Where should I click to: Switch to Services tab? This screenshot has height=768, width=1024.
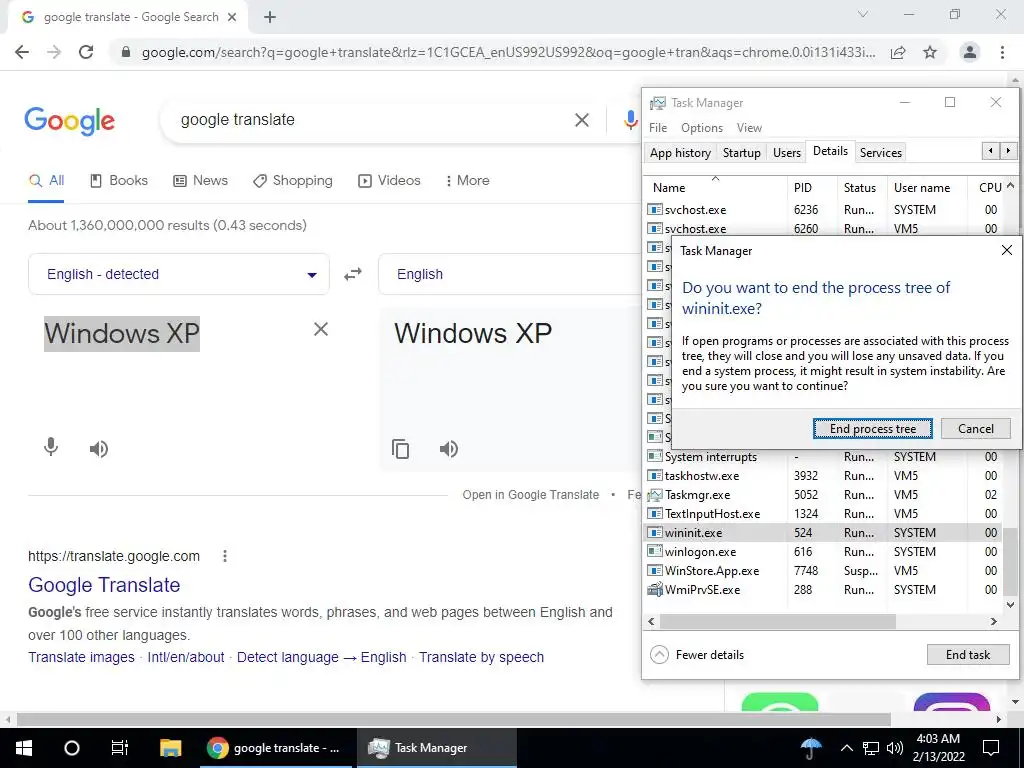point(880,153)
